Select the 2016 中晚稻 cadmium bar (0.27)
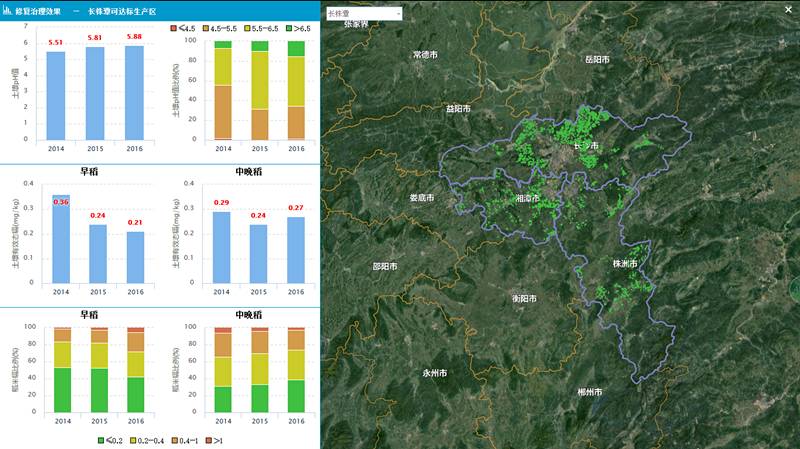This screenshot has height=449, width=800. click(x=295, y=250)
